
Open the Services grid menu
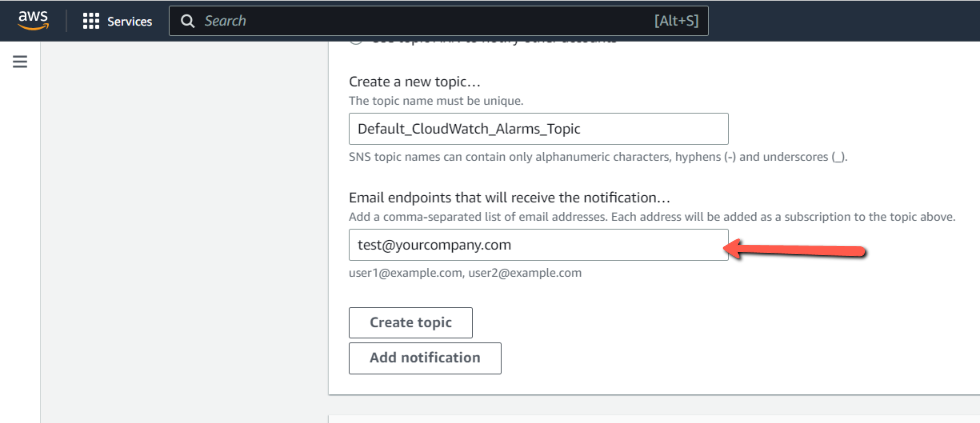click(91, 21)
